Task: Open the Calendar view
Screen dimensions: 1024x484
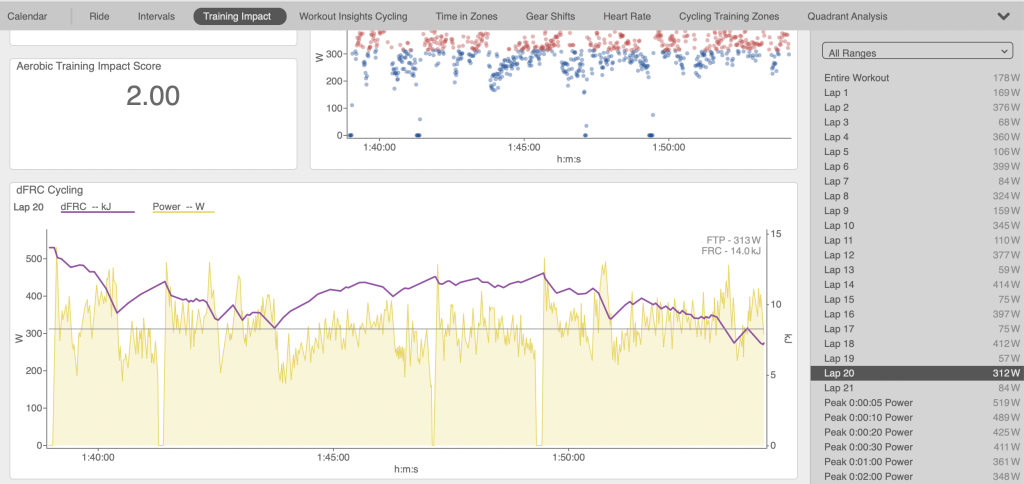Action: coord(27,16)
